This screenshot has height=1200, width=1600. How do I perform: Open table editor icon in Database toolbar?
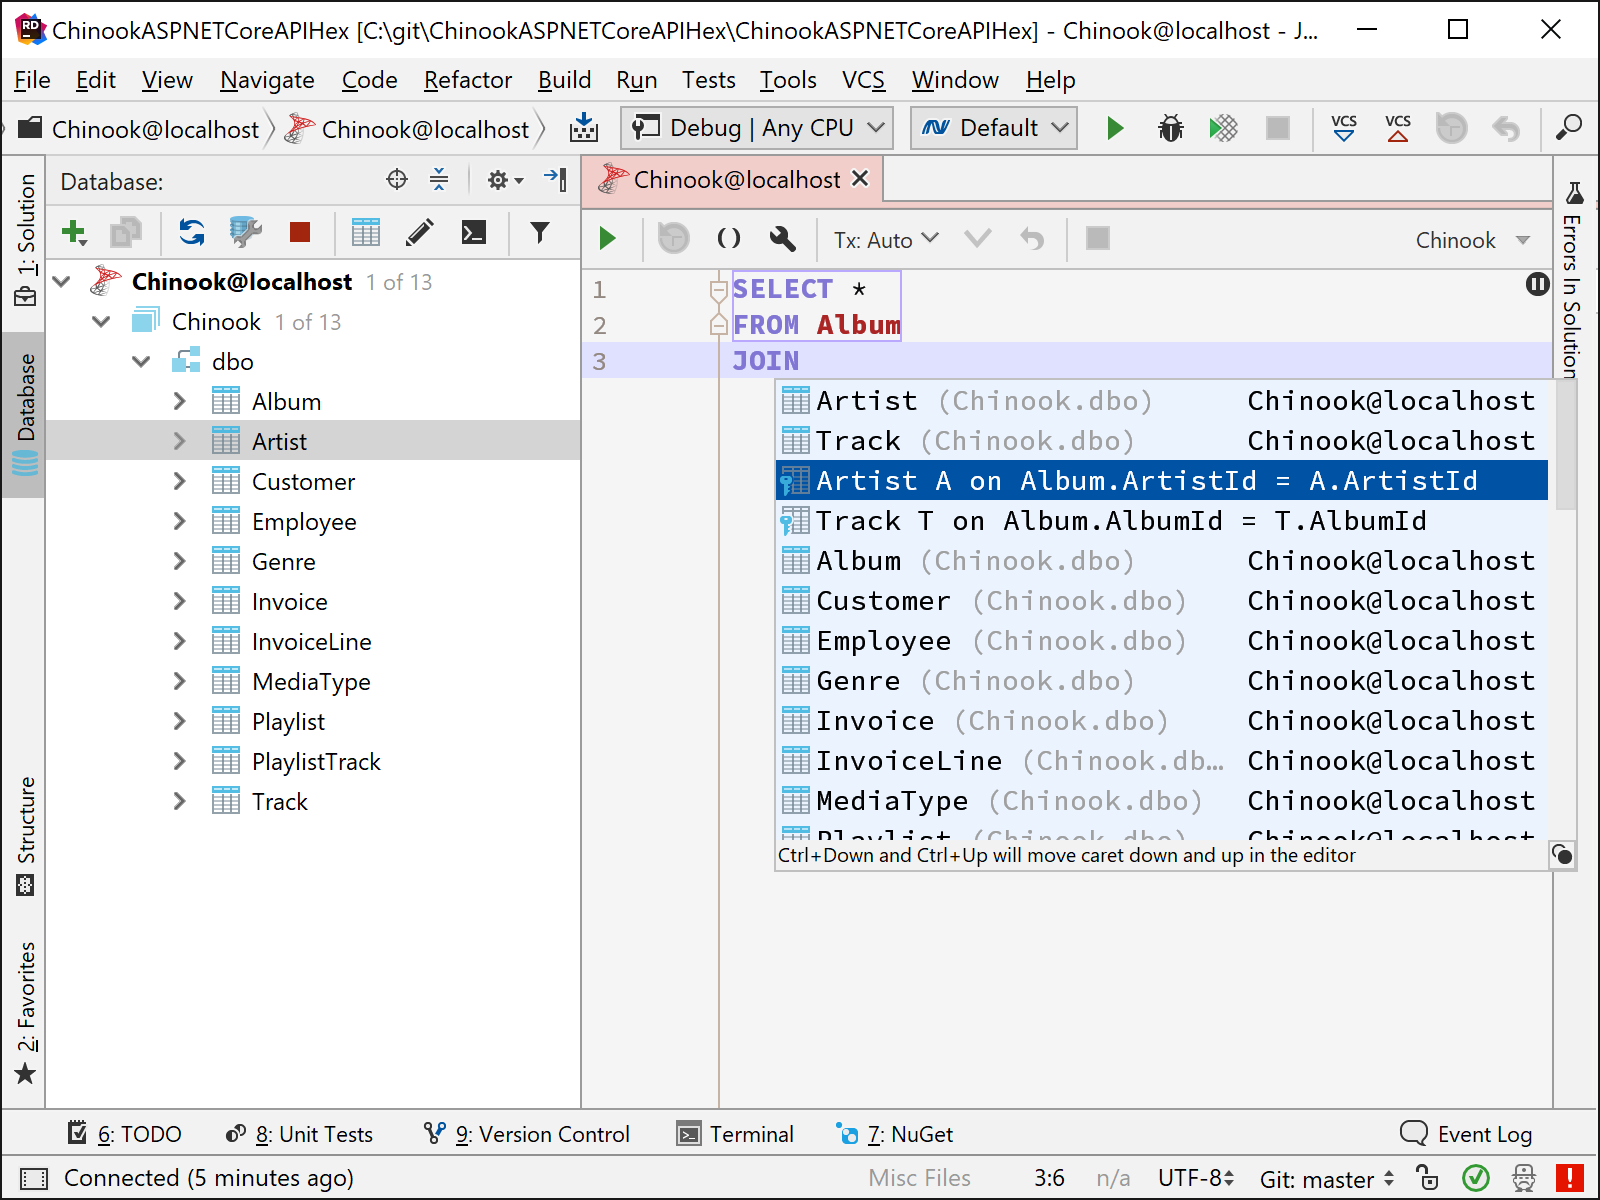[x=366, y=233]
